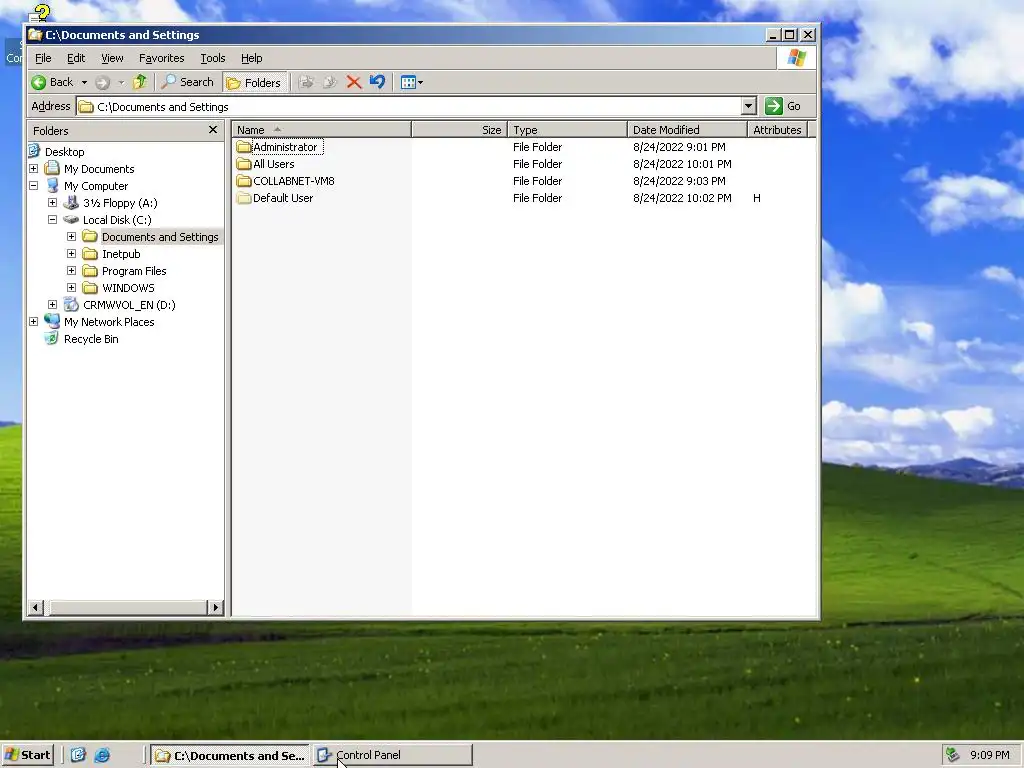Image resolution: width=1024 pixels, height=768 pixels.
Task: Sort by the Attributes column header
Action: point(778,130)
